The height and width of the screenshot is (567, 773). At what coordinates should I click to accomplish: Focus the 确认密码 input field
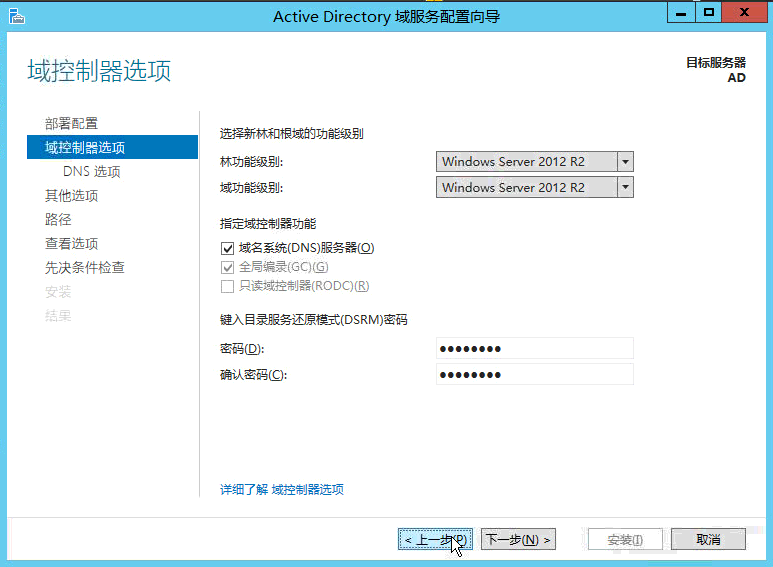pyautogui.click(x=535, y=374)
